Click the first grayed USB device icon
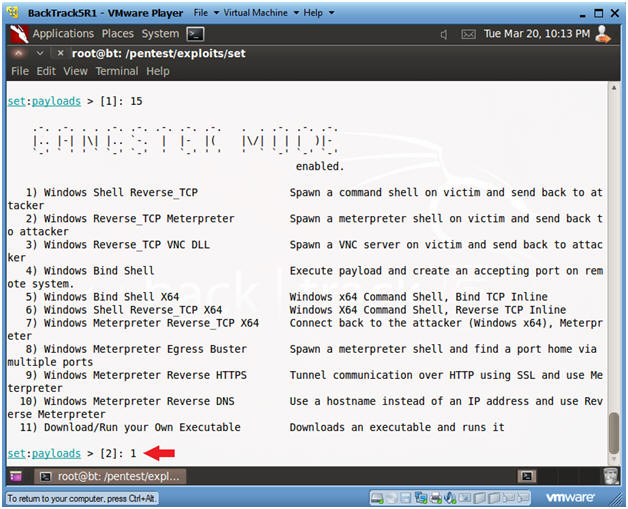 pos(479,498)
